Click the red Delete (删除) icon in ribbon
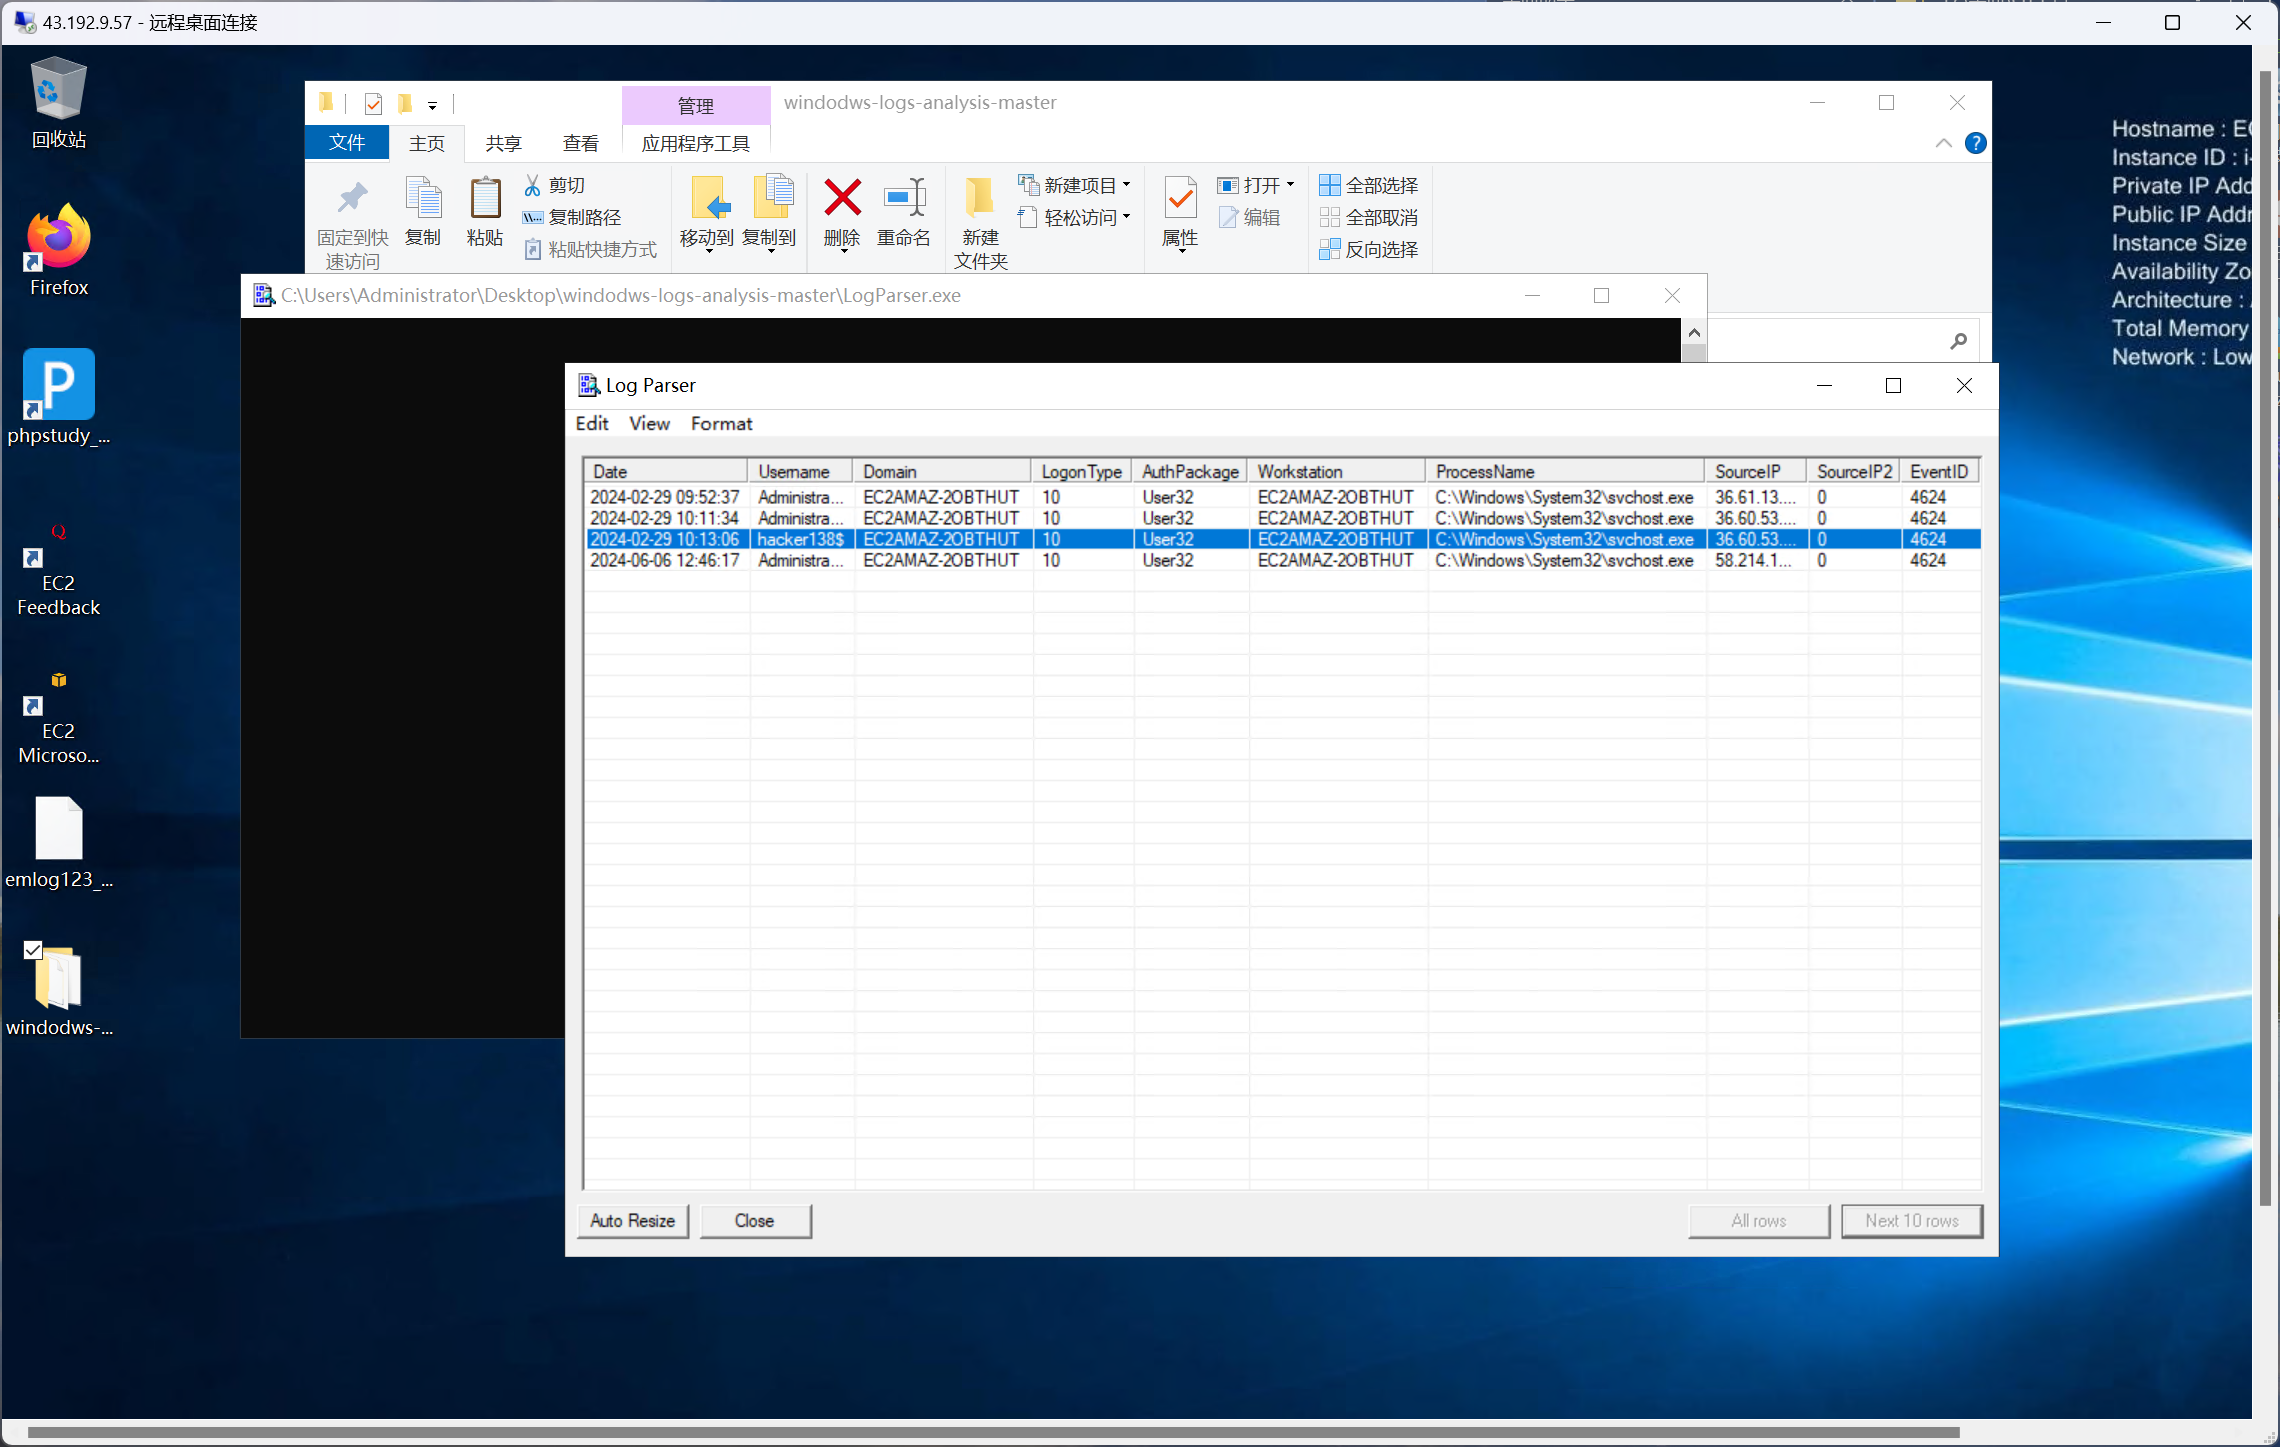 pos(842,198)
